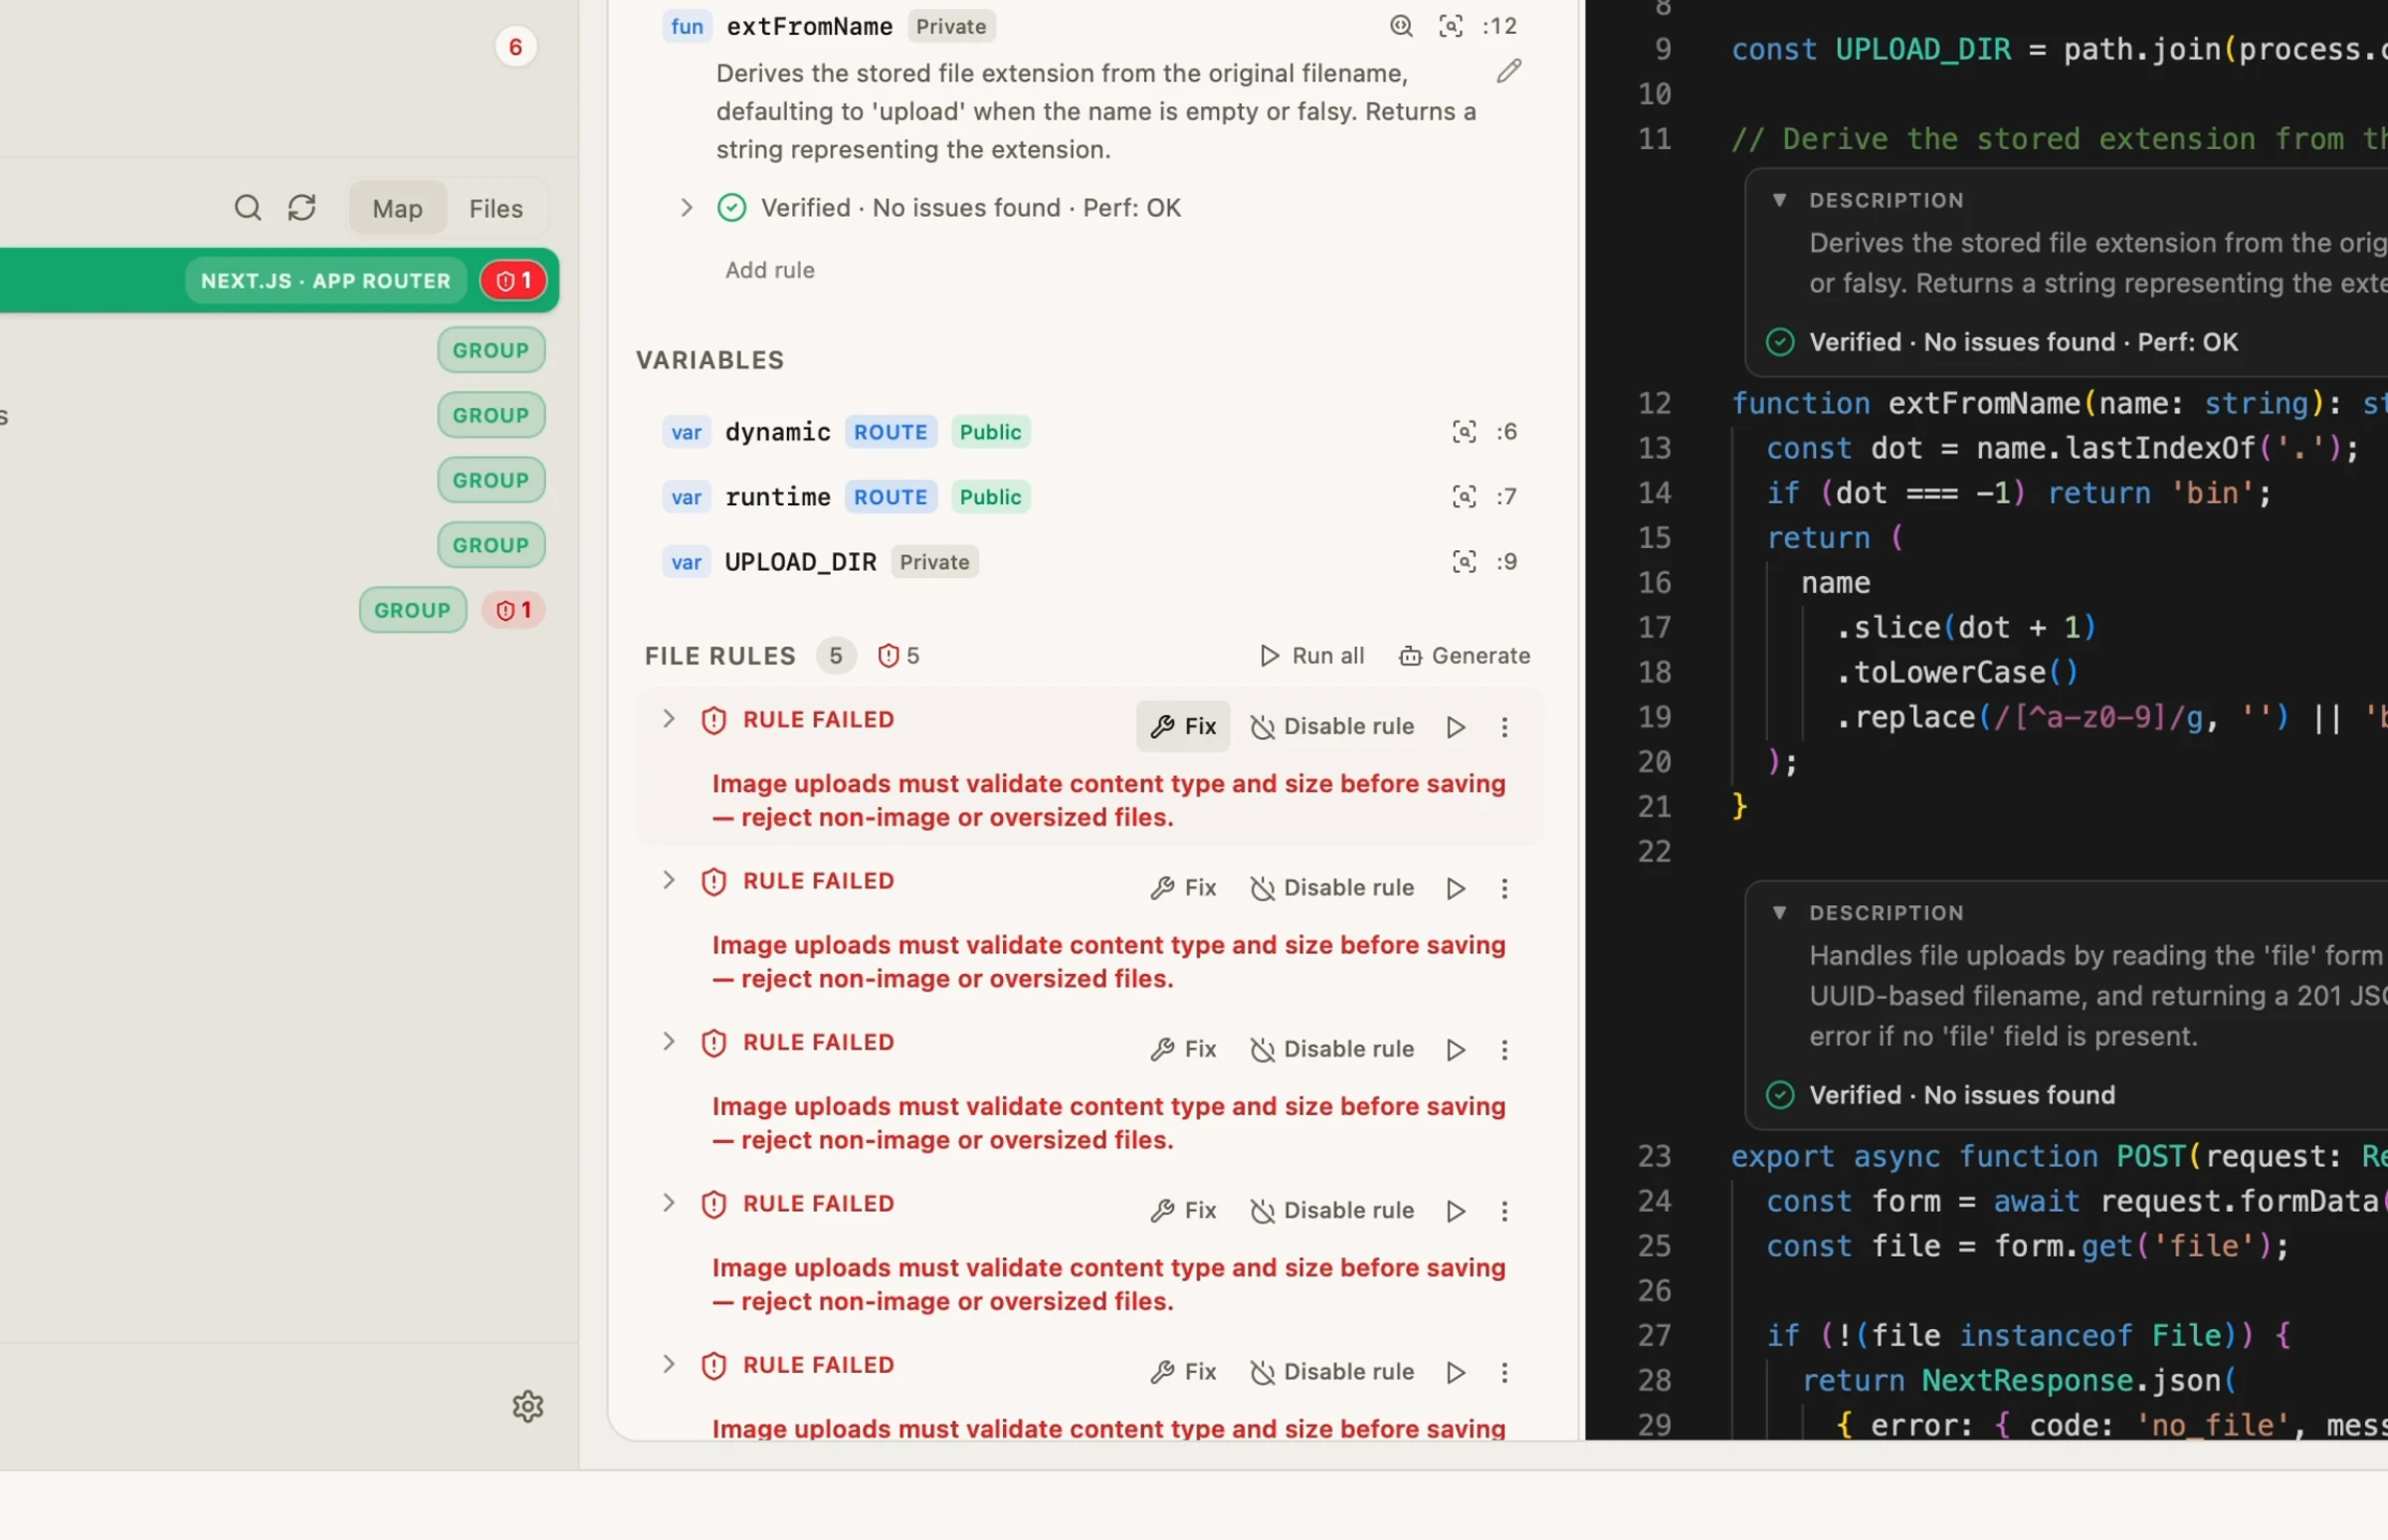Click line number 23 in the editor gutter
2388x1540 pixels.
[1655, 1157]
